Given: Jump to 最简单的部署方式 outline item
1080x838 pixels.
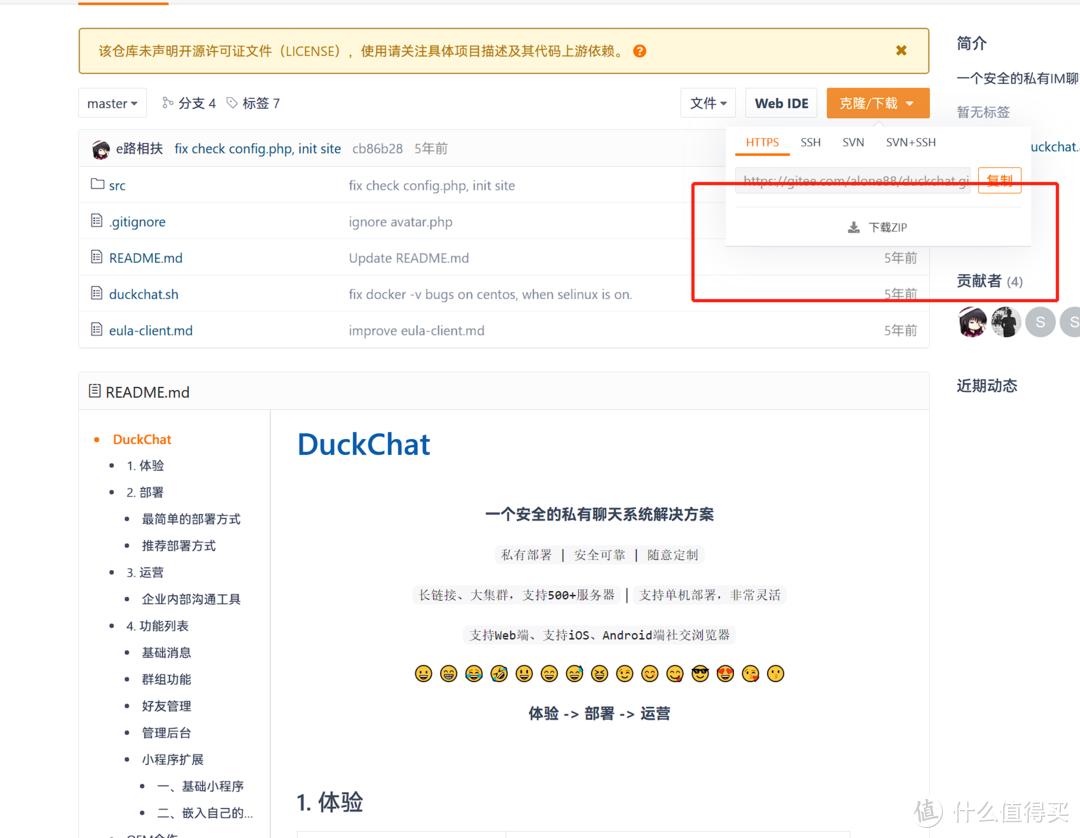Looking at the screenshot, I should (191, 519).
